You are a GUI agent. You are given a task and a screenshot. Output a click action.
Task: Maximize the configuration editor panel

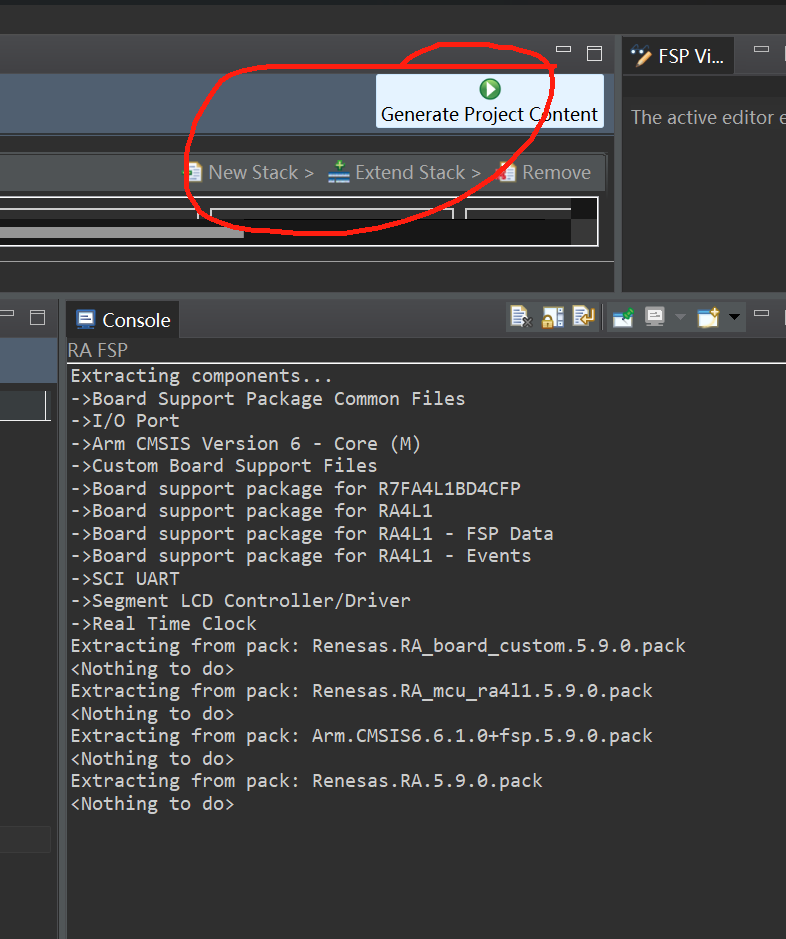point(594,53)
